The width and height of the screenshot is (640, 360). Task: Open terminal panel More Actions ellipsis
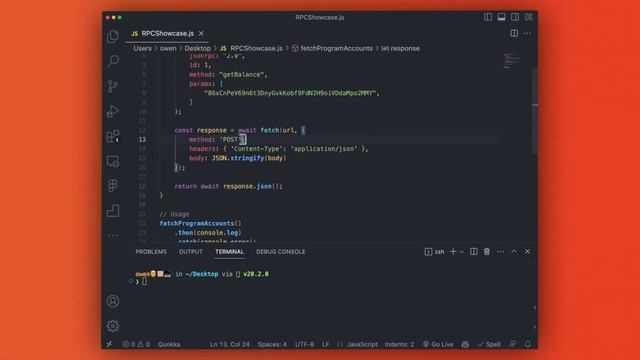click(x=500, y=252)
